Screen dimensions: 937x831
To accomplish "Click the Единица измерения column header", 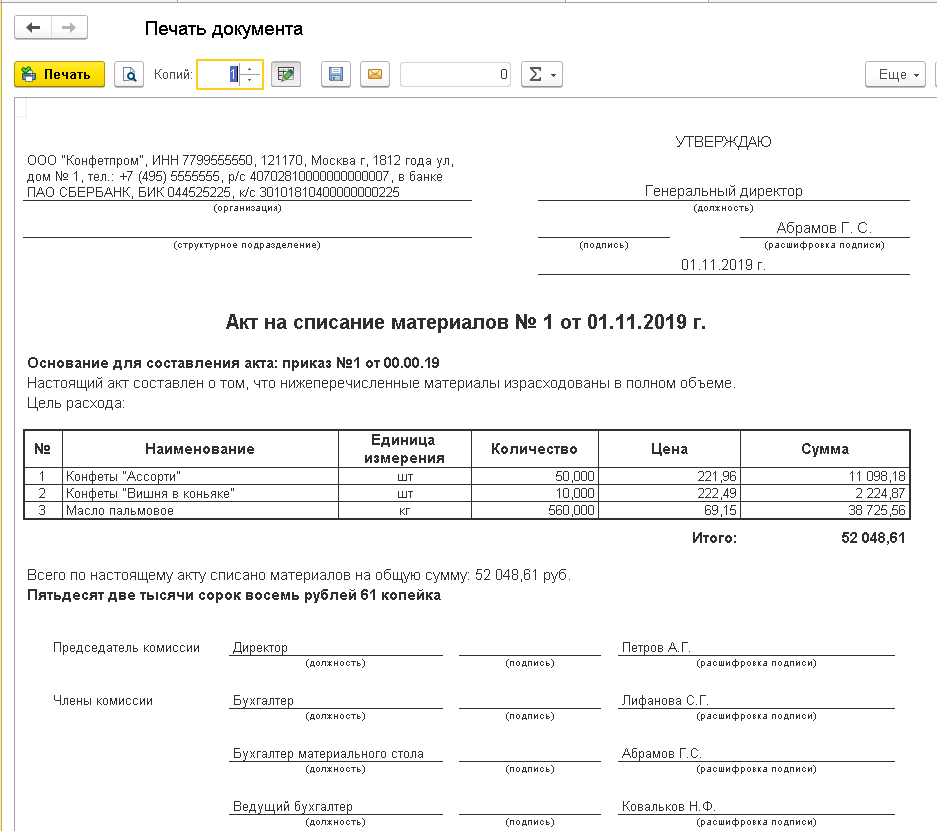I will coord(405,449).
